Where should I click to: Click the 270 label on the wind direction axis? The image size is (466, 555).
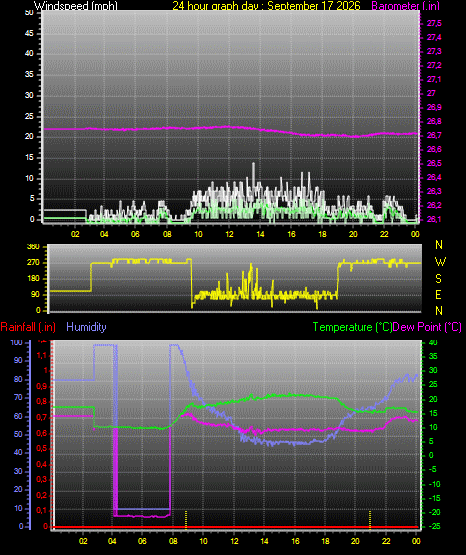(x=33, y=263)
